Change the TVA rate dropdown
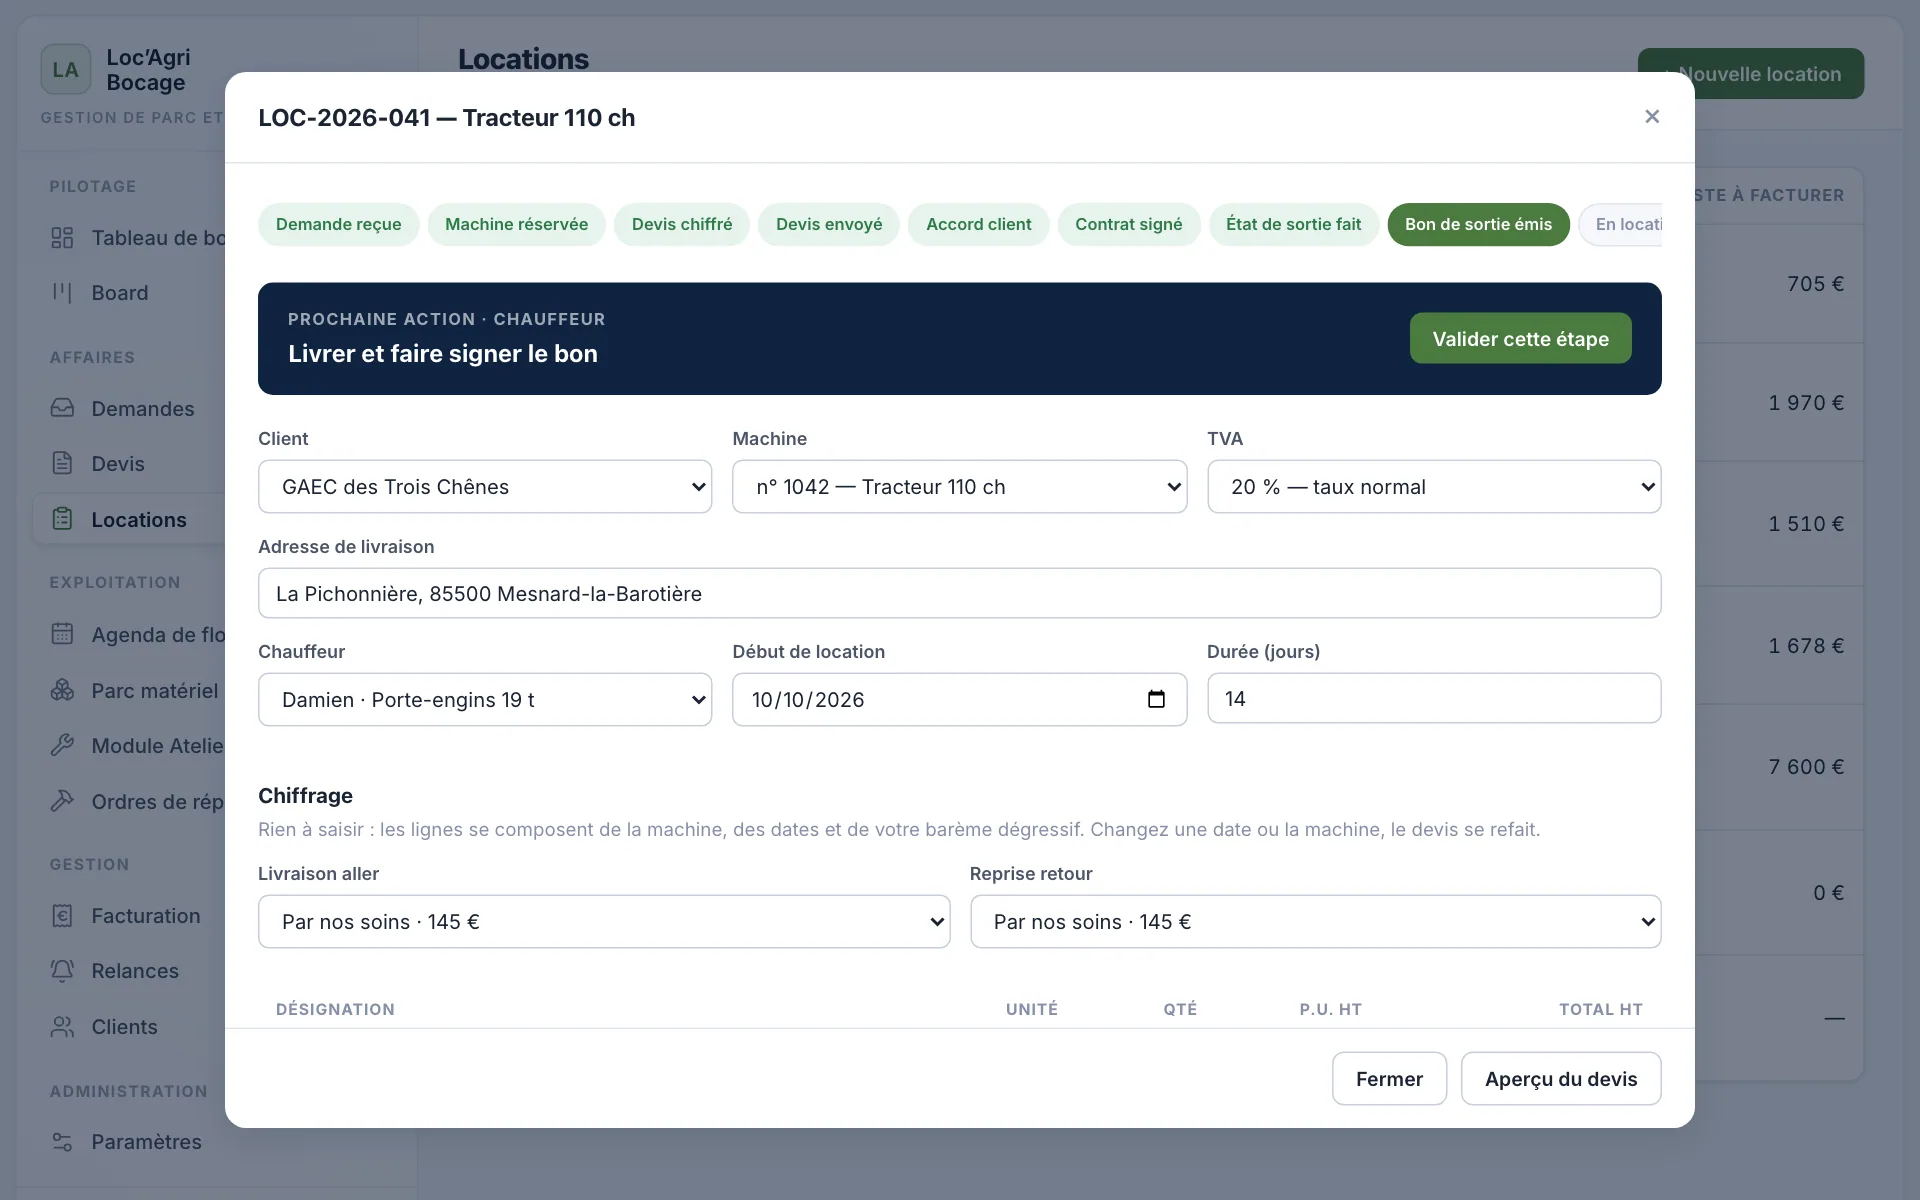The width and height of the screenshot is (1920, 1200). point(1434,487)
